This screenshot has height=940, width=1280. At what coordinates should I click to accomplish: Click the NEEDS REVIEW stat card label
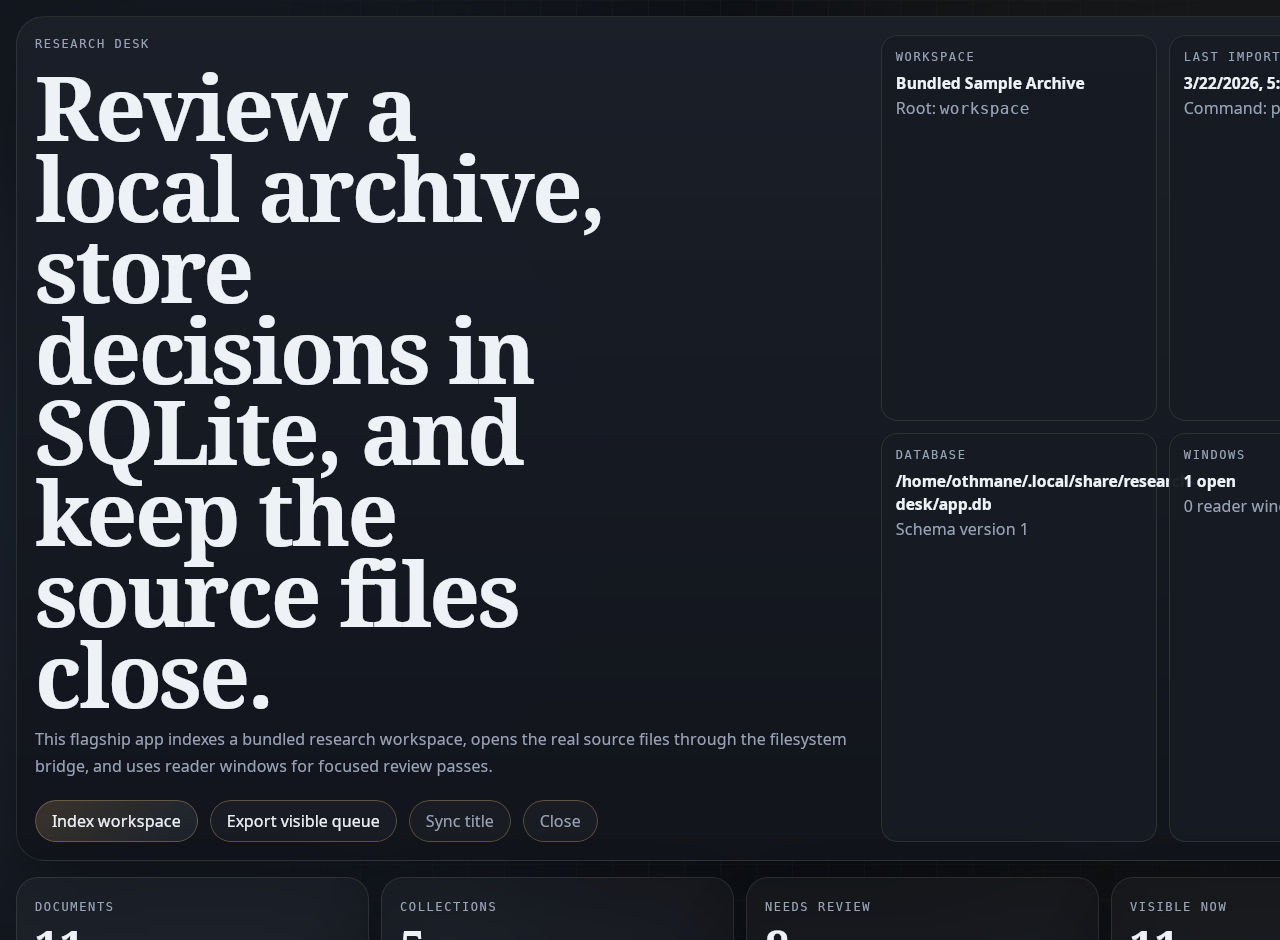[x=818, y=907]
